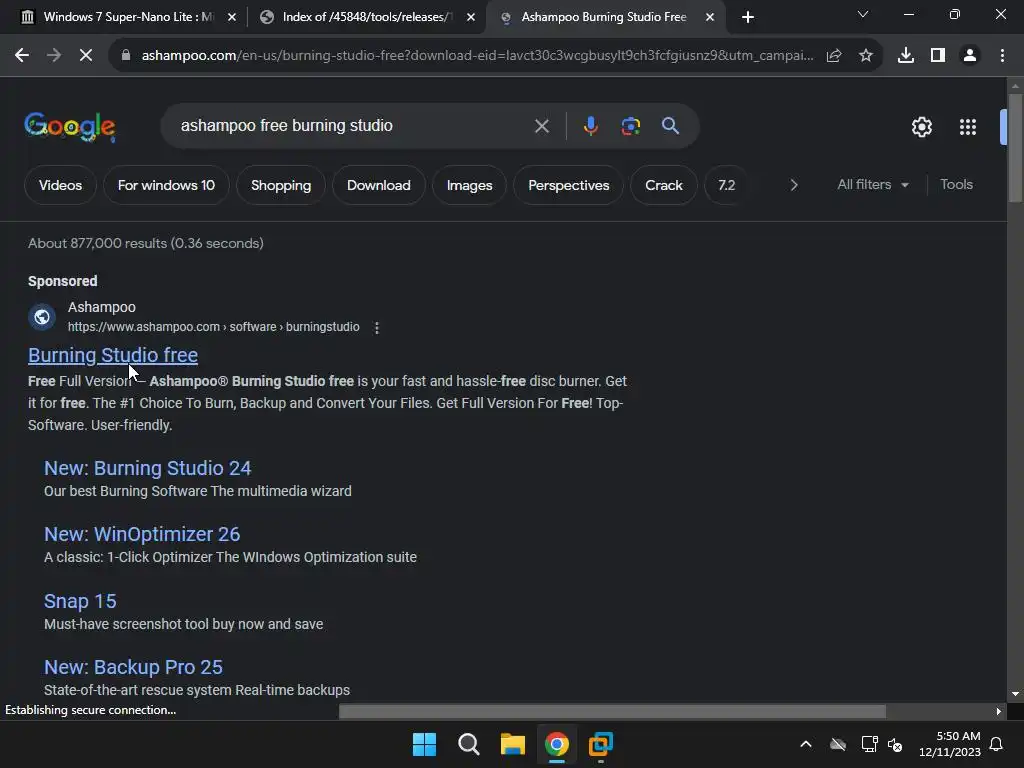Open New: WinOptimizer 26 link
The width and height of the screenshot is (1024, 768).
[x=142, y=534]
